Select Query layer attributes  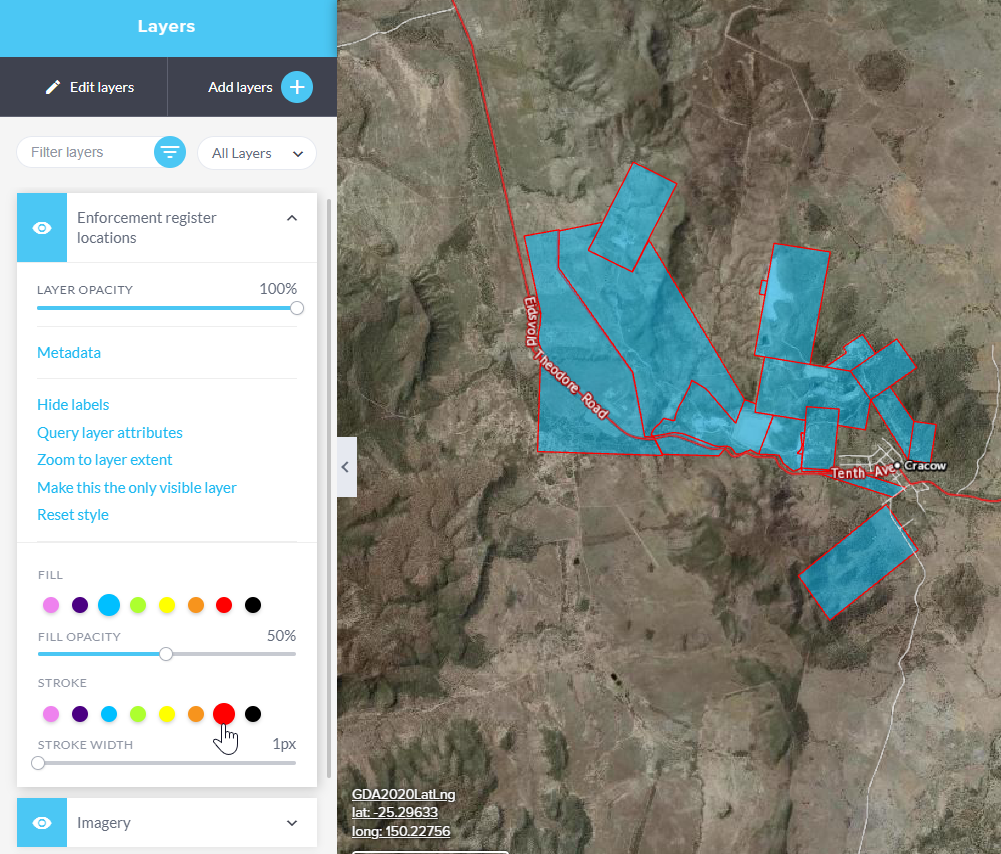(x=110, y=433)
